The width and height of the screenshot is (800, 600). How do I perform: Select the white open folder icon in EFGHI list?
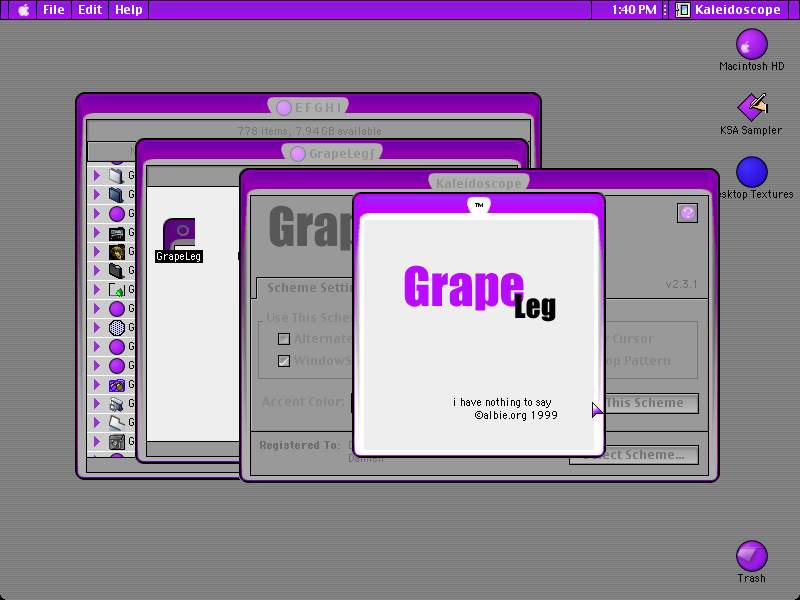click(116, 423)
